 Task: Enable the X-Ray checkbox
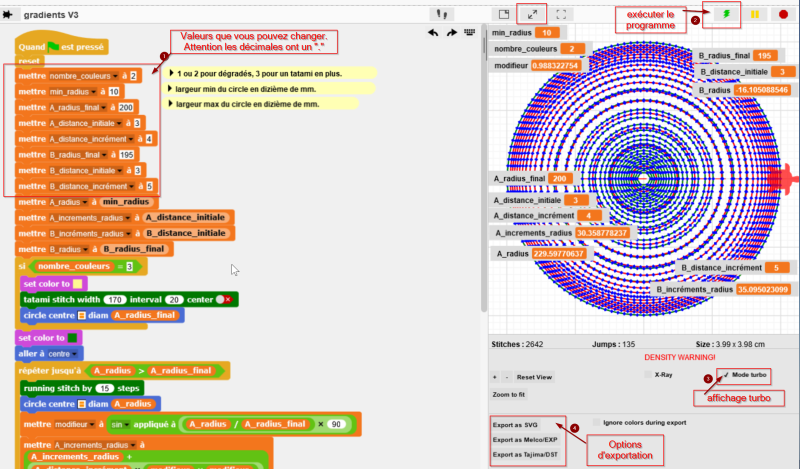648,375
